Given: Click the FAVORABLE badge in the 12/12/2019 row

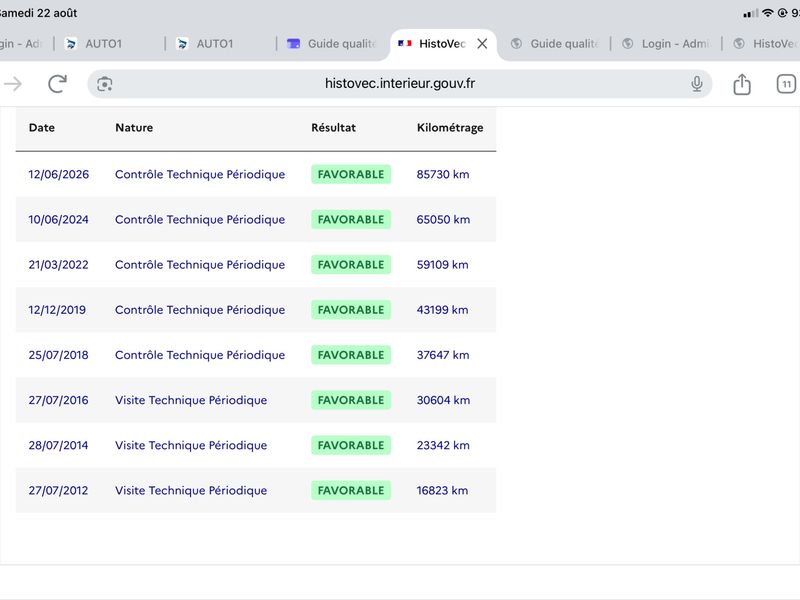Looking at the screenshot, I should click(x=351, y=310).
